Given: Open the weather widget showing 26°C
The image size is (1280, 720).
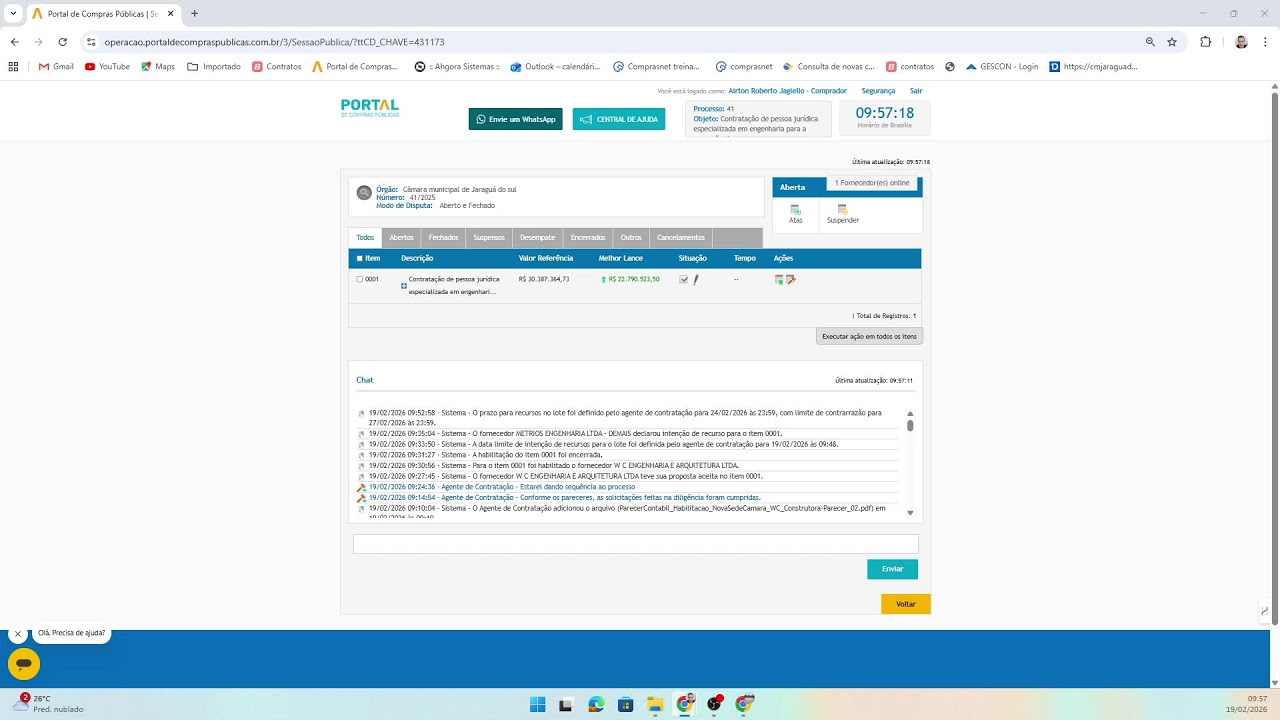Looking at the screenshot, I should point(48,704).
